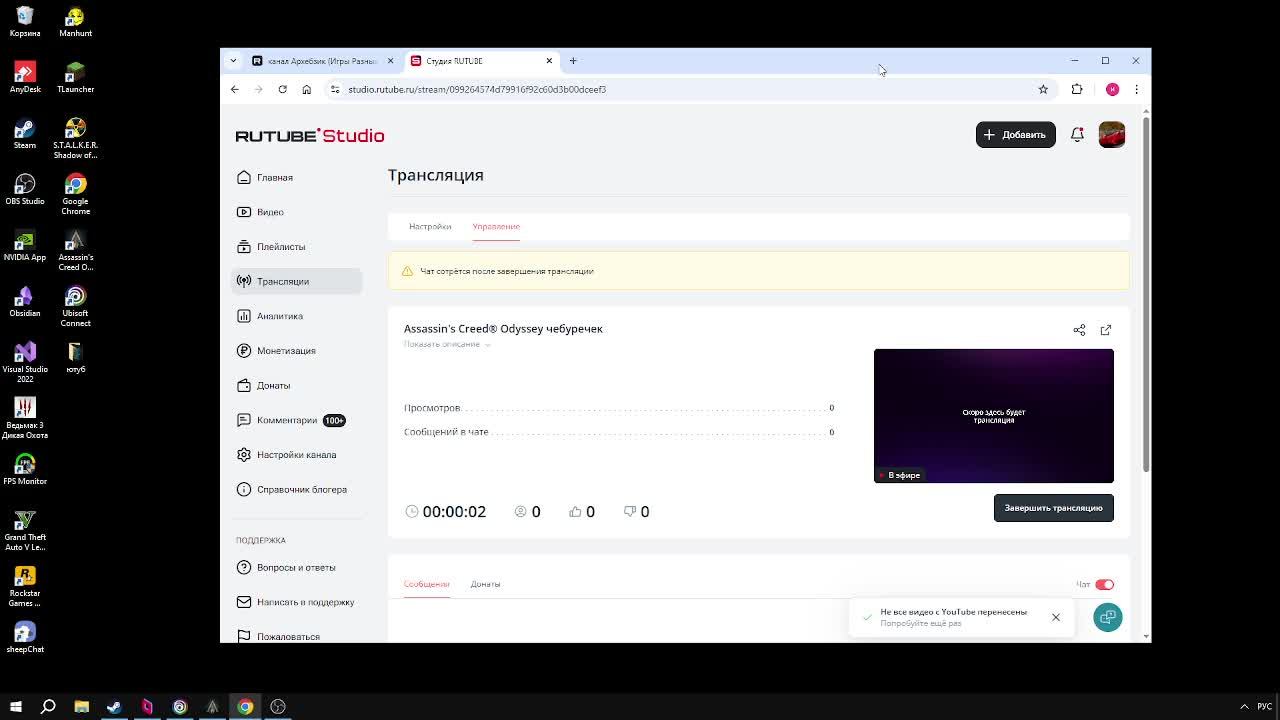The image size is (1280, 720).
Task: Click the RUTUBE Studio logo
Action: (310, 135)
